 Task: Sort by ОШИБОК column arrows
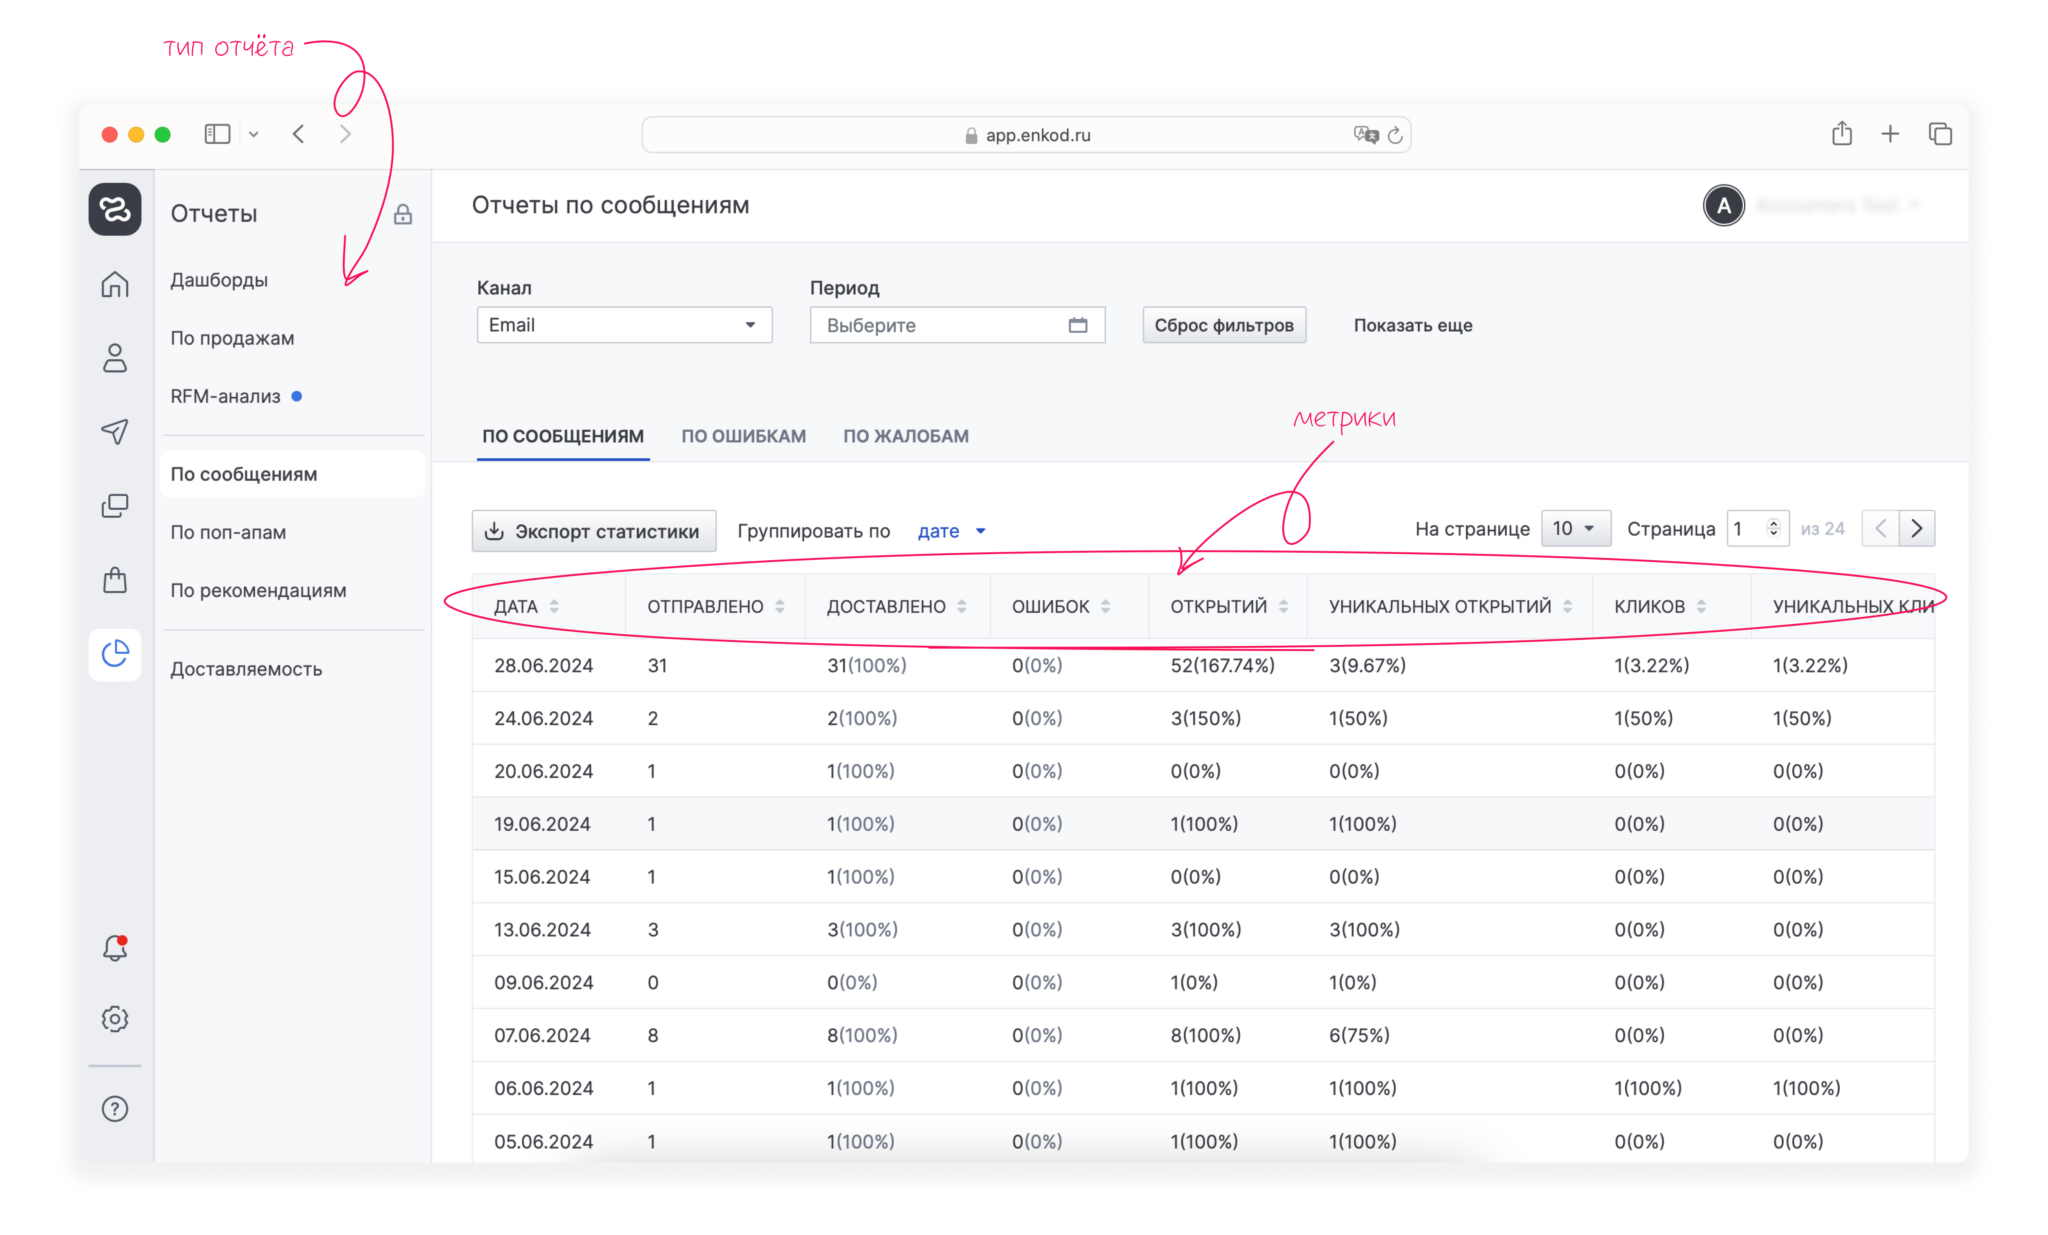pyautogui.click(x=1106, y=606)
